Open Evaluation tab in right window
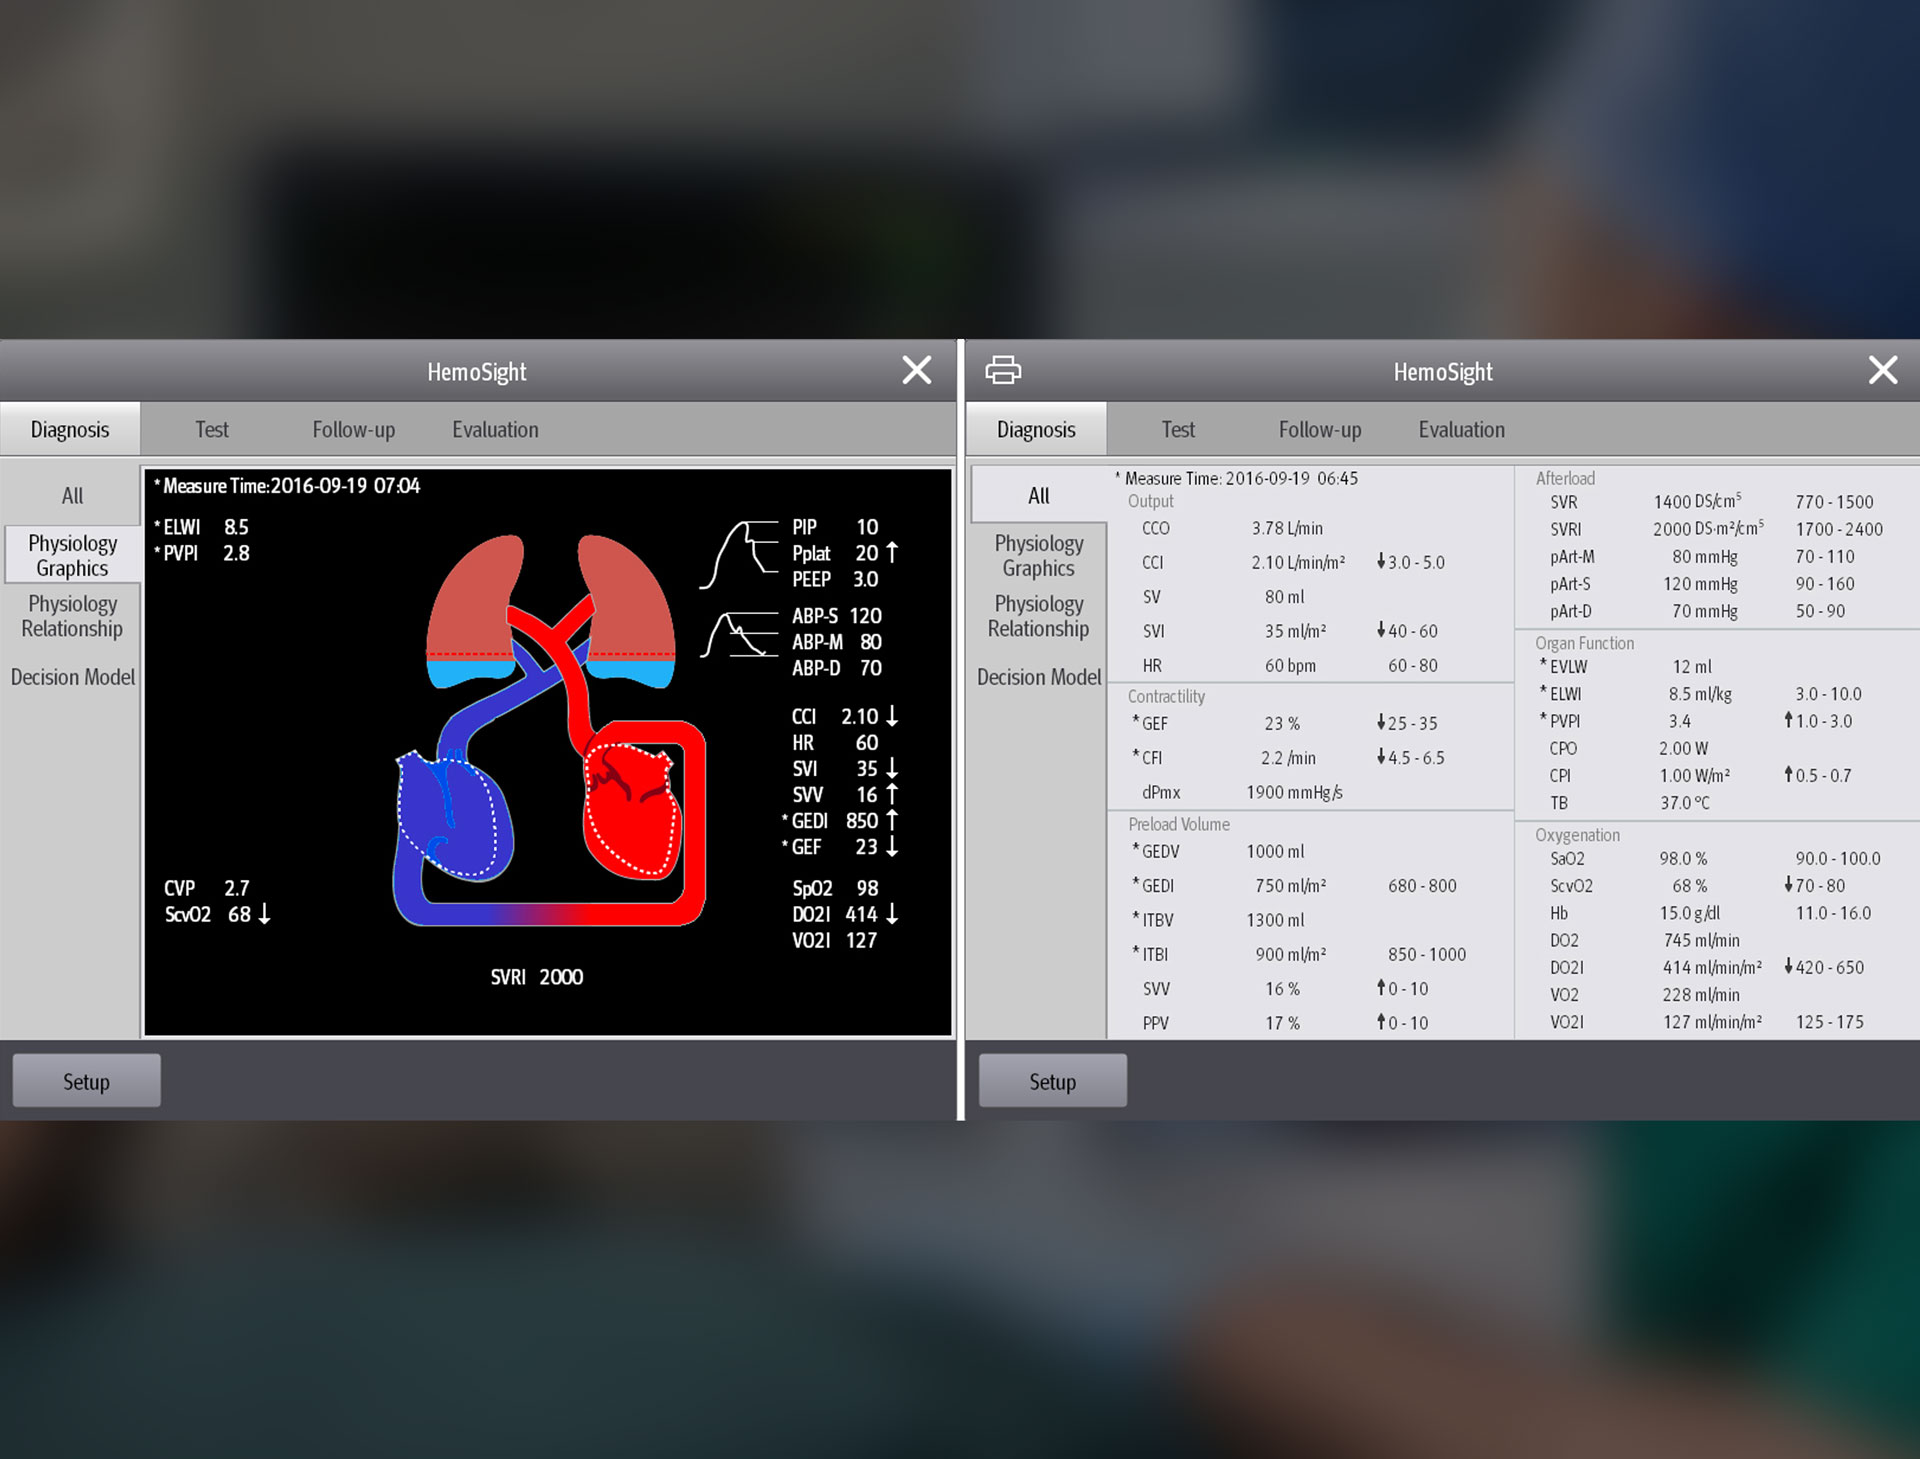Viewport: 1920px width, 1459px height. 1461,429
